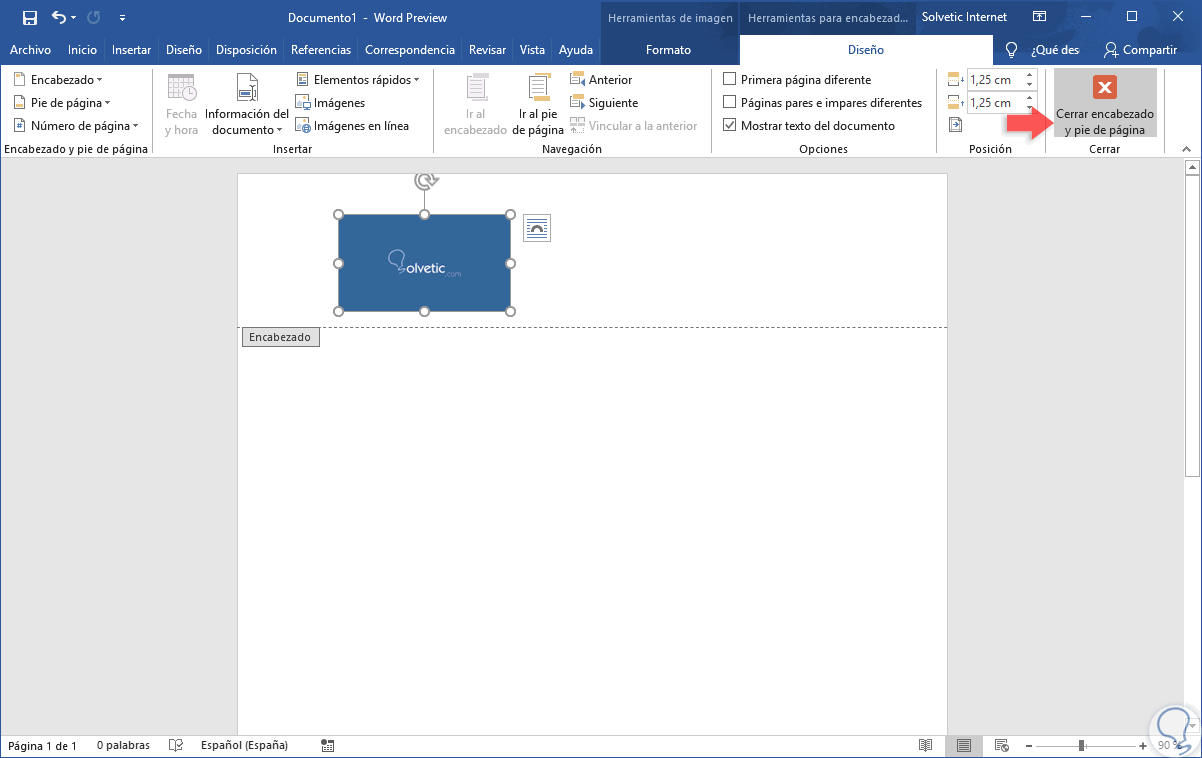
Task: Go to the Correspondencia tab
Action: click(410, 50)
